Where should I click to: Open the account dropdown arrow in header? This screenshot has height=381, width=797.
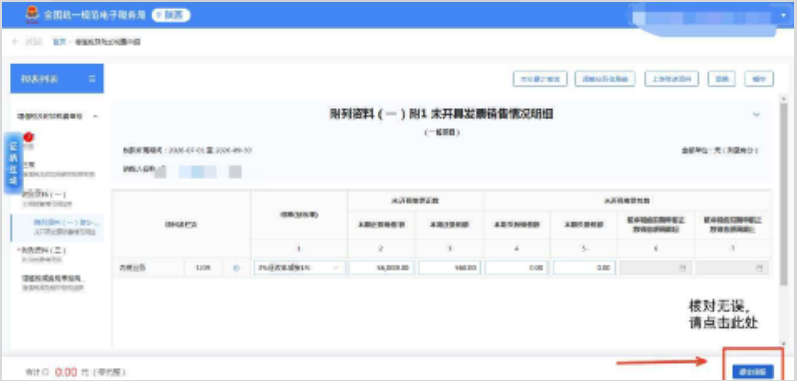783,15
